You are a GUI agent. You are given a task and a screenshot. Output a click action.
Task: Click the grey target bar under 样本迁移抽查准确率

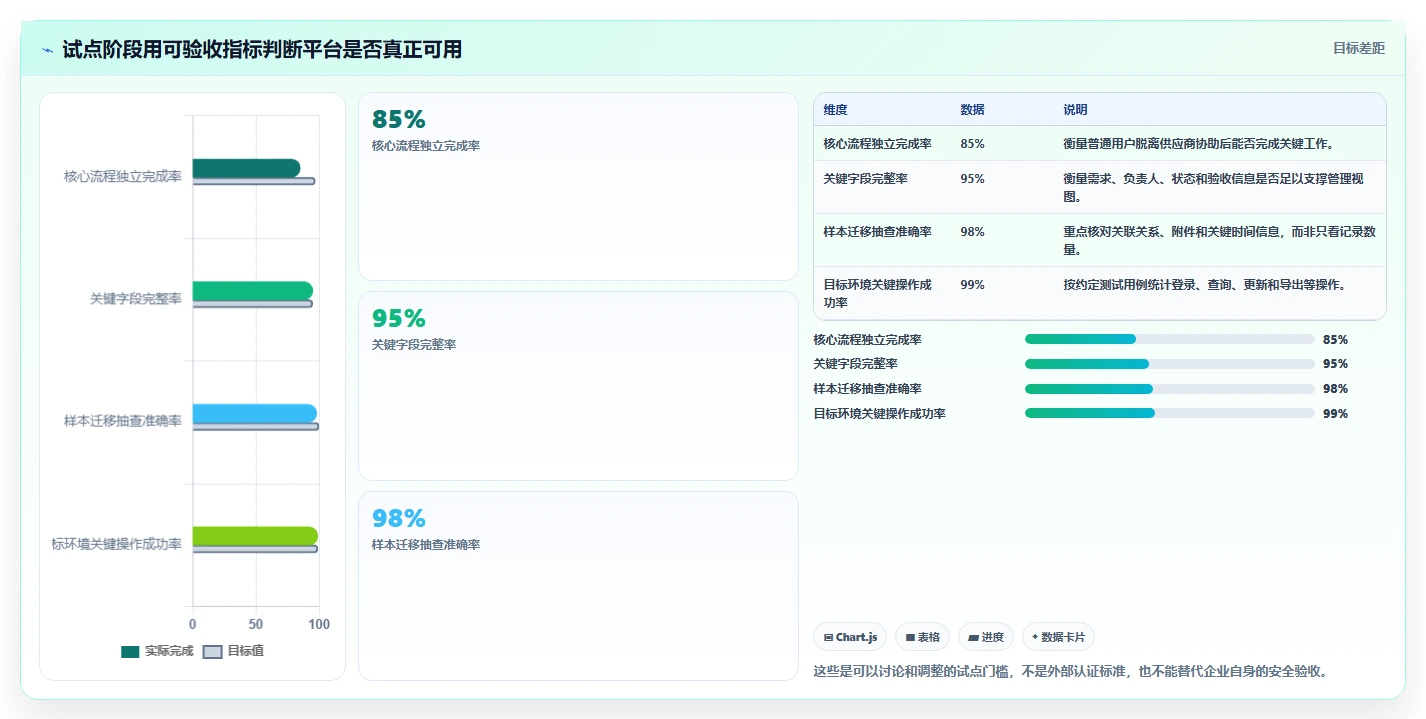pos(256,427)
